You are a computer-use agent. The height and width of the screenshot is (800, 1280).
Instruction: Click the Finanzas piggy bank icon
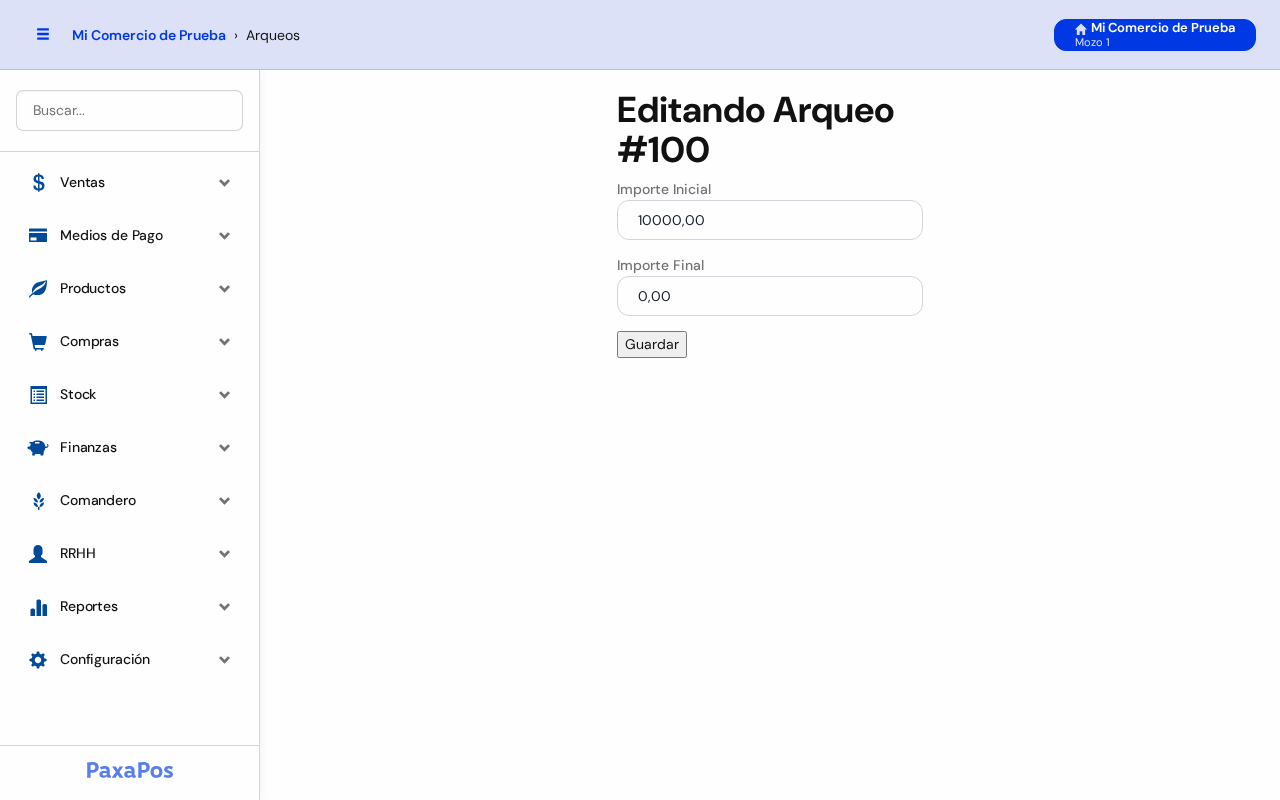[38, 447]
